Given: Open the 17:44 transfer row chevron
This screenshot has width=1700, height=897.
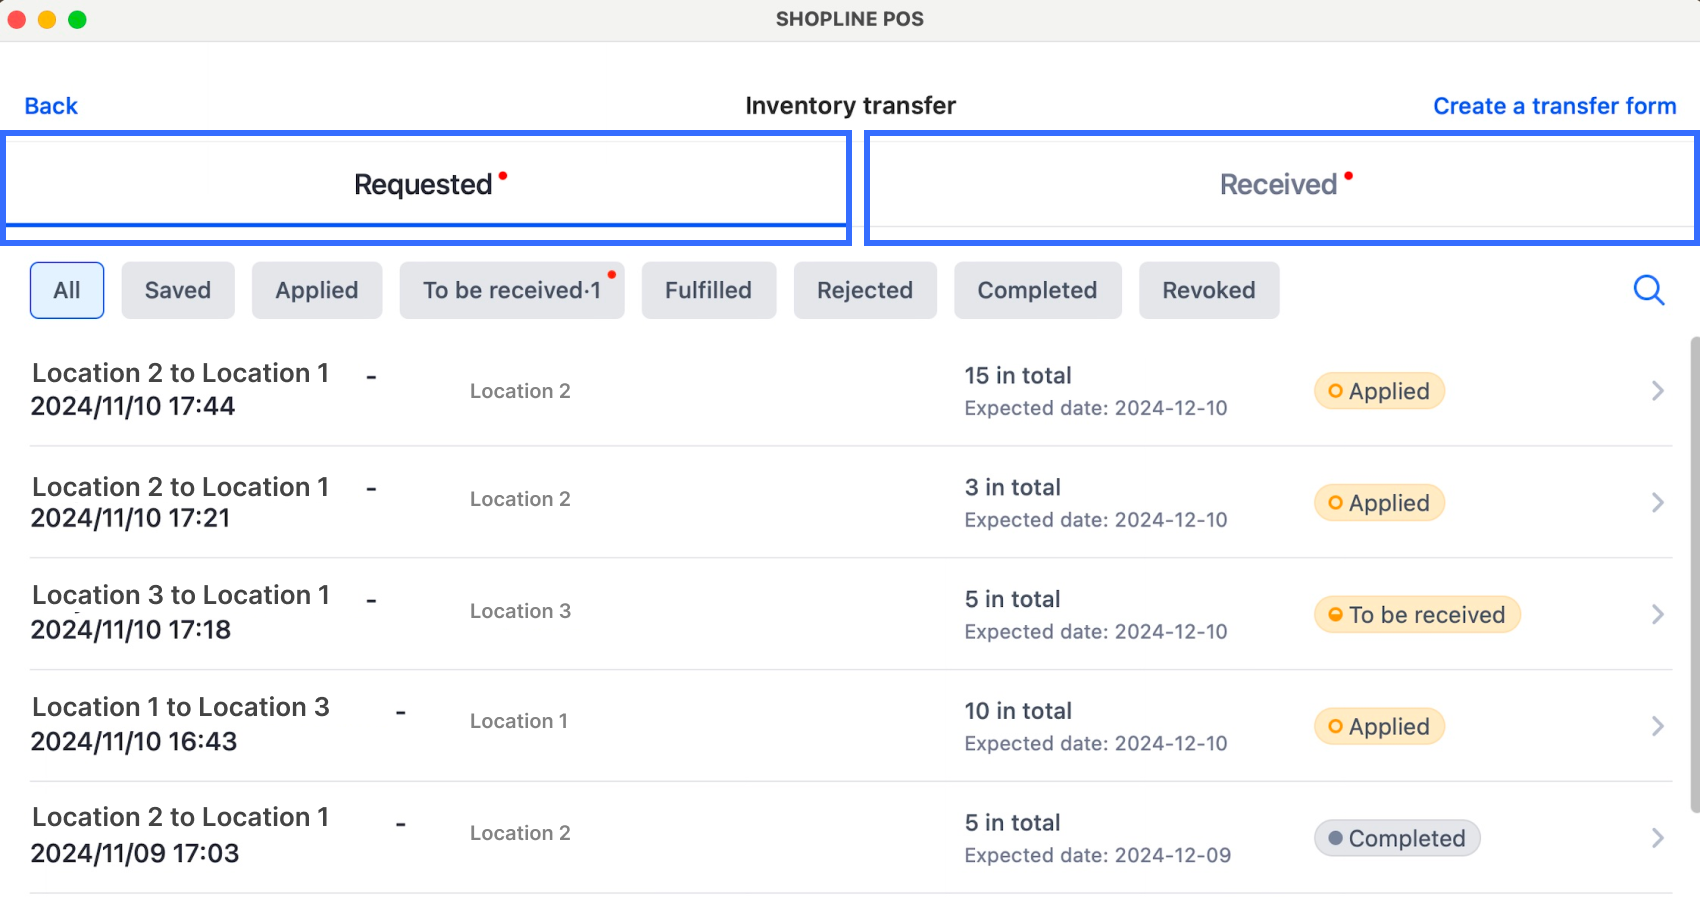Looking at the screenshot, I should tap(1657, 391).
